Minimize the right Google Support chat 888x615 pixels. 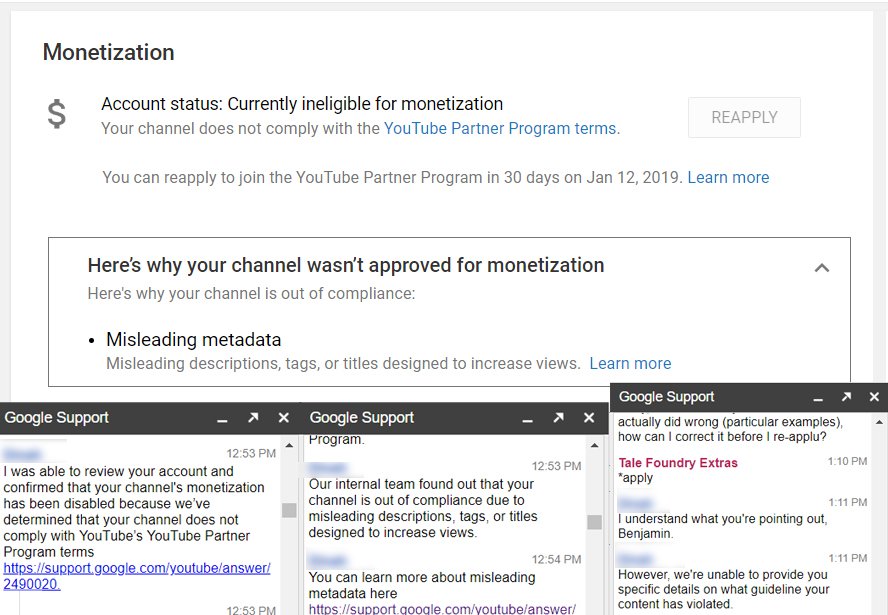[x=818, y=399]
